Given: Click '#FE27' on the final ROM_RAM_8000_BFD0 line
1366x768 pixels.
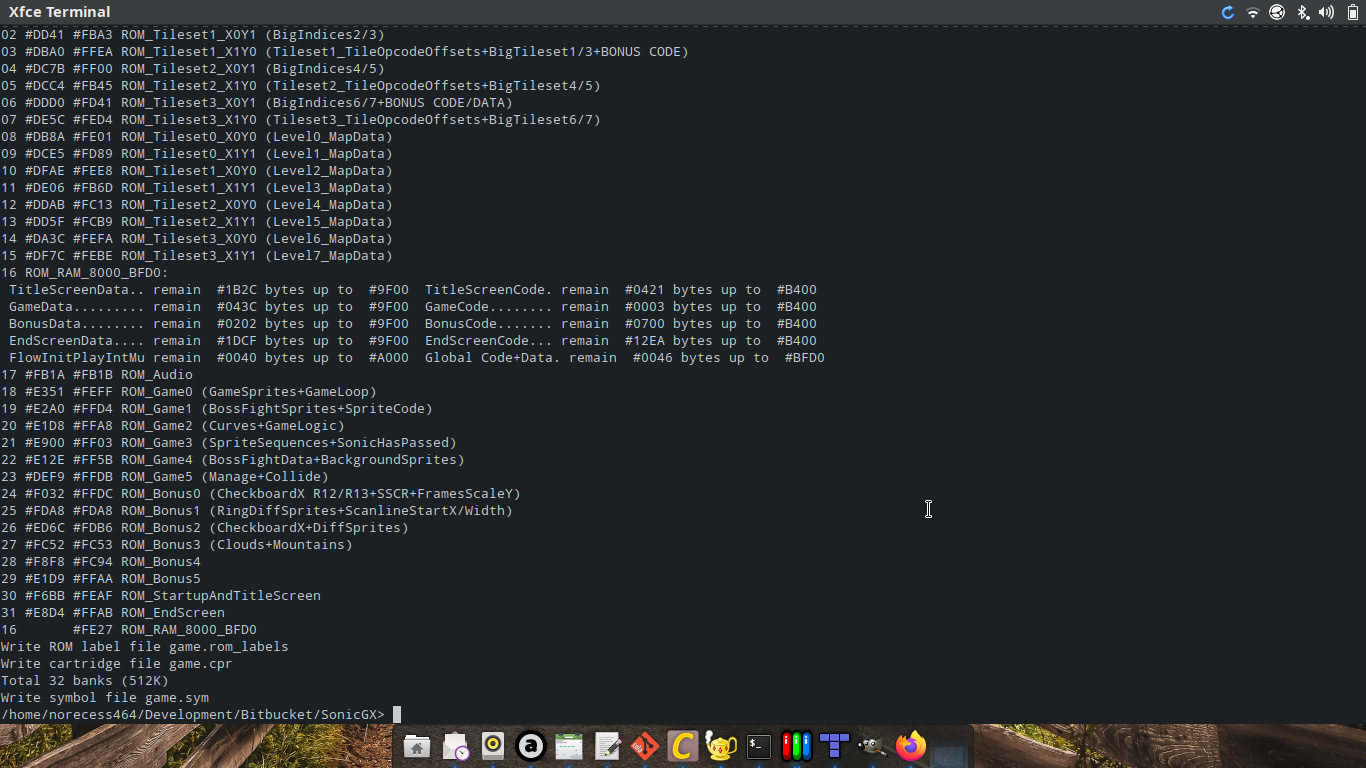Looking at the screenshot, I should point(93,629).
